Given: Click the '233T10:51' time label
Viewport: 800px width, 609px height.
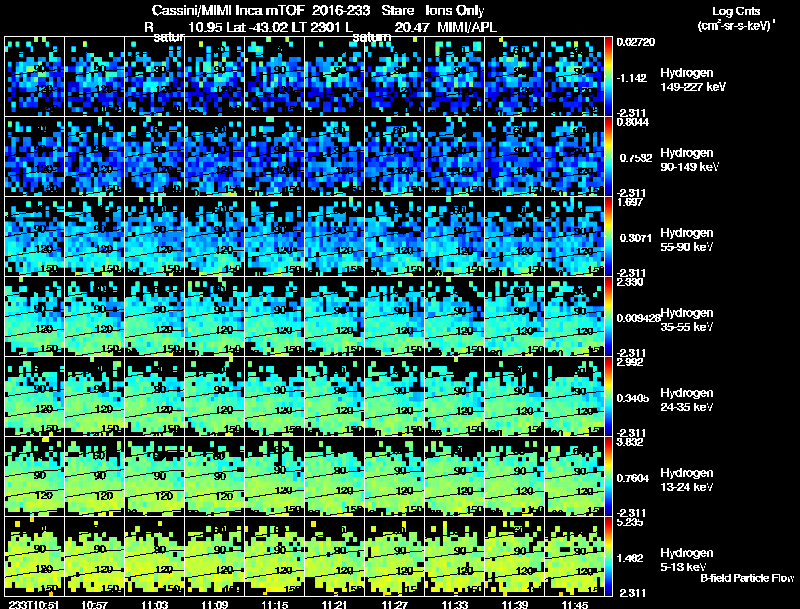Looking at the screenshot, I should [x=34, y=604].
